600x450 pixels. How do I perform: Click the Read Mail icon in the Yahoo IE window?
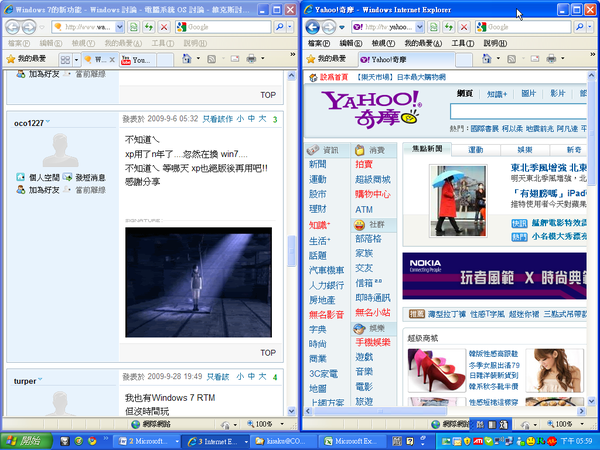535,59
